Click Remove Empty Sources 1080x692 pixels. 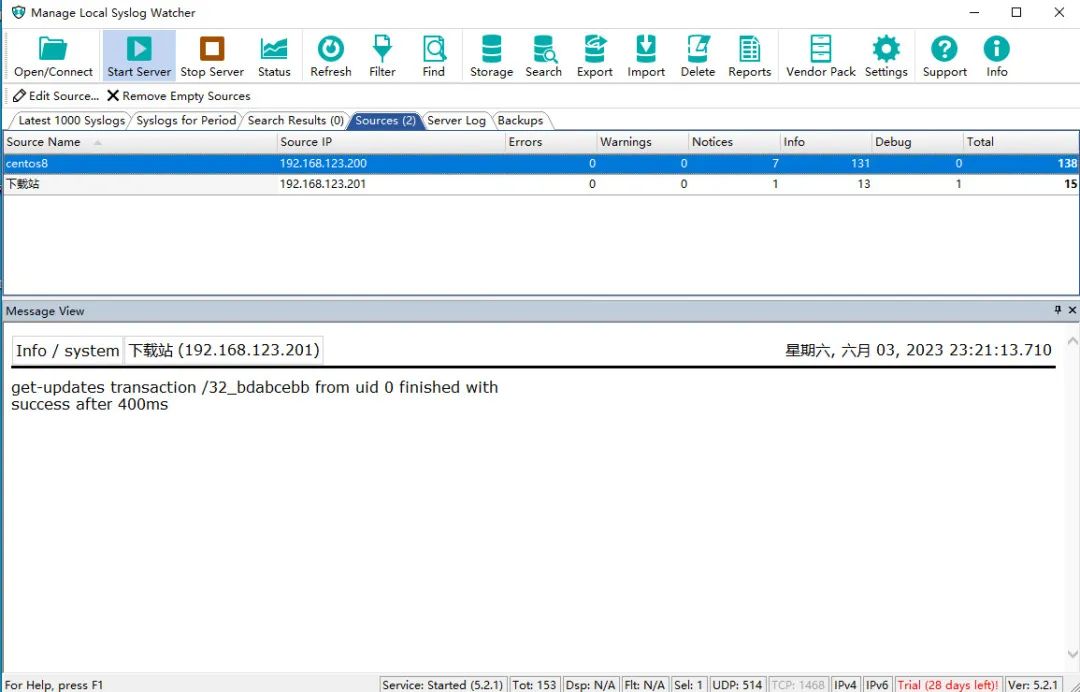point(179,96)
